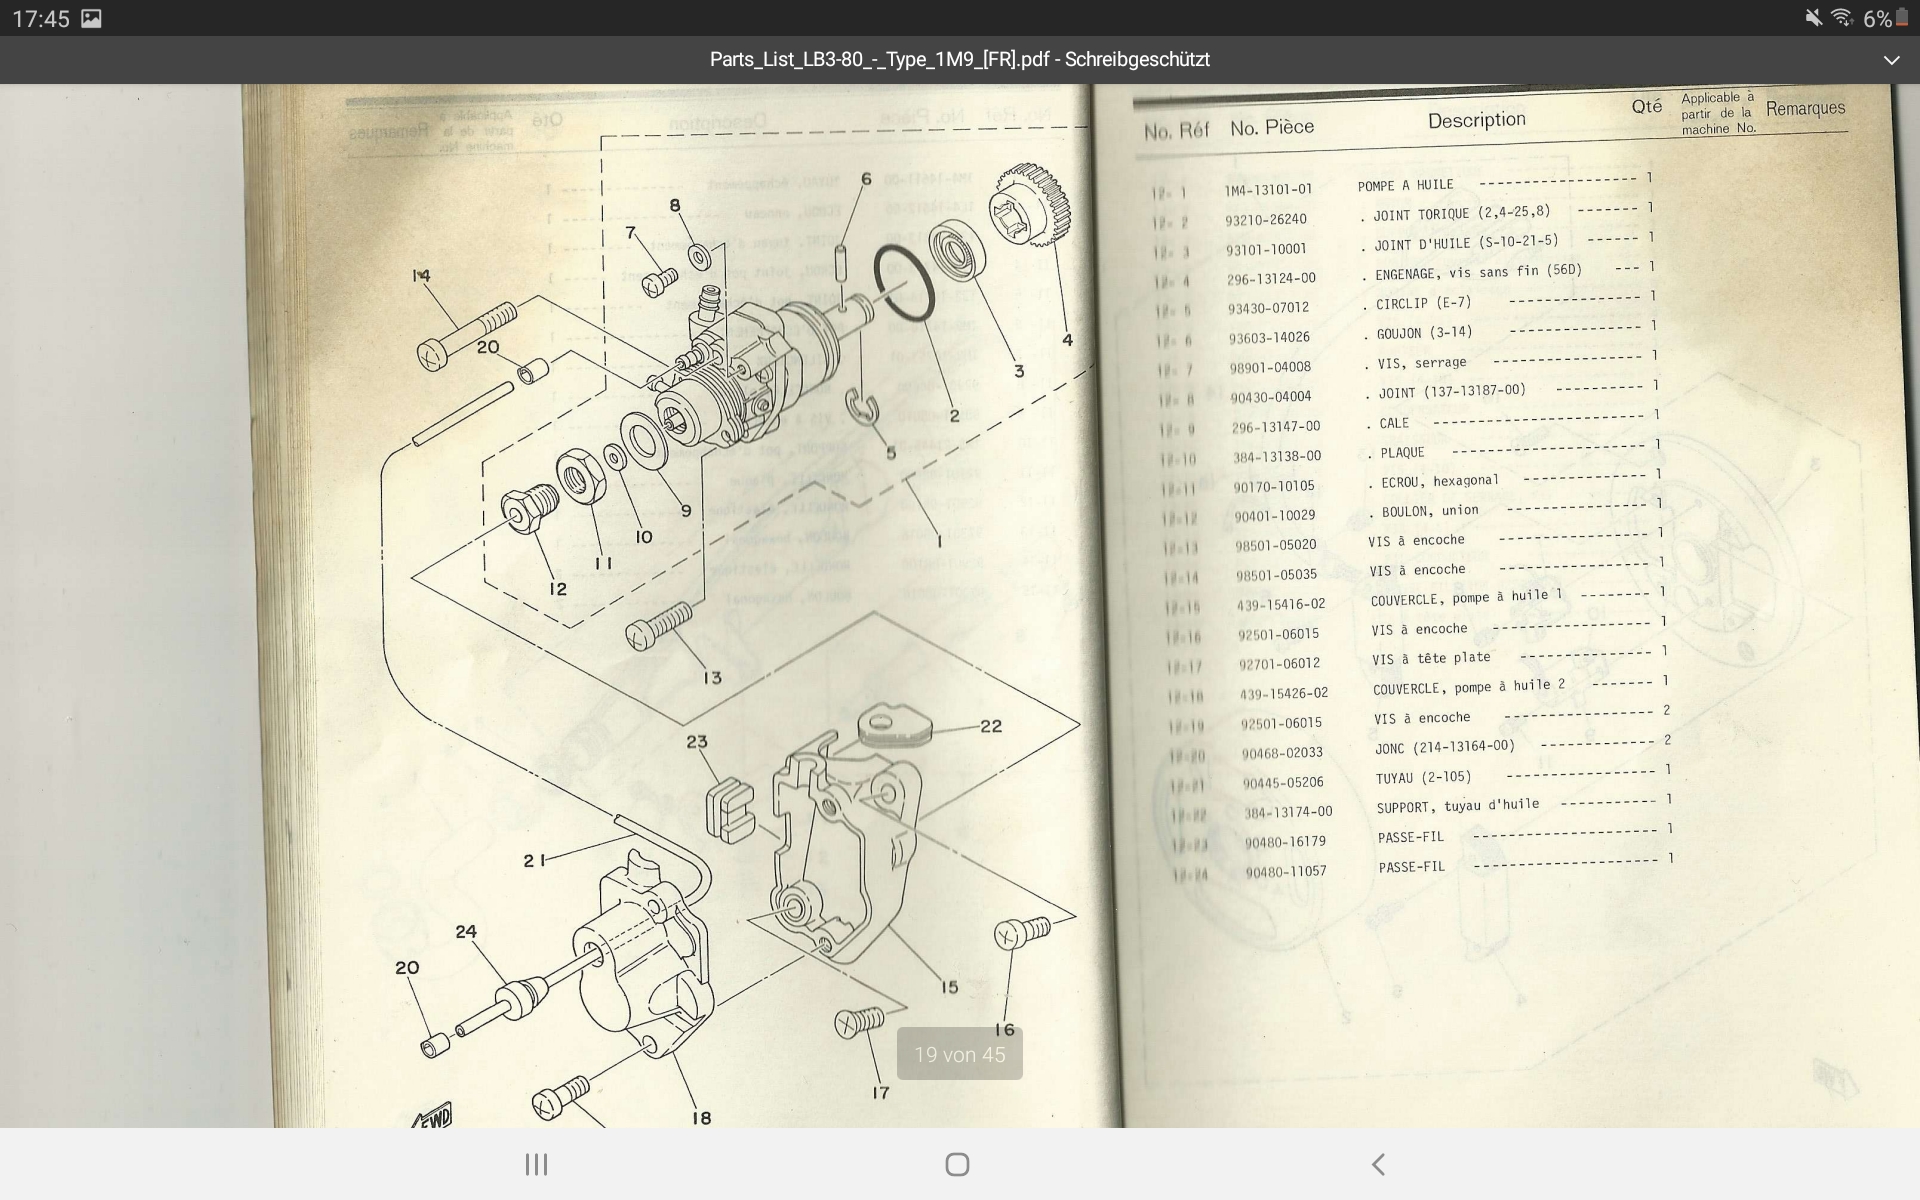Tap the gear labeled 4 in diagram
This screenshot has height=1200, width=1920.
(x=1030, y=207)
